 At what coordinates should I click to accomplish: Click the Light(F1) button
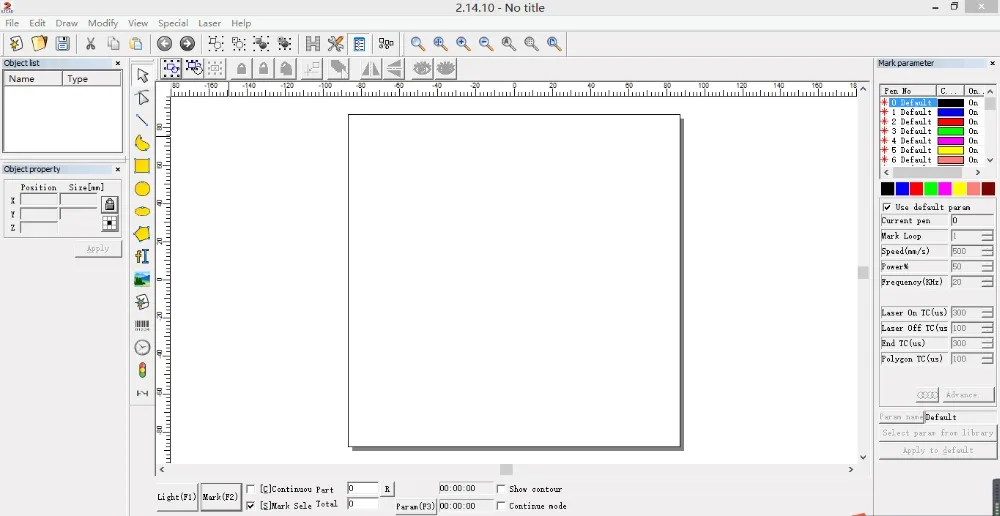point(177,497)
